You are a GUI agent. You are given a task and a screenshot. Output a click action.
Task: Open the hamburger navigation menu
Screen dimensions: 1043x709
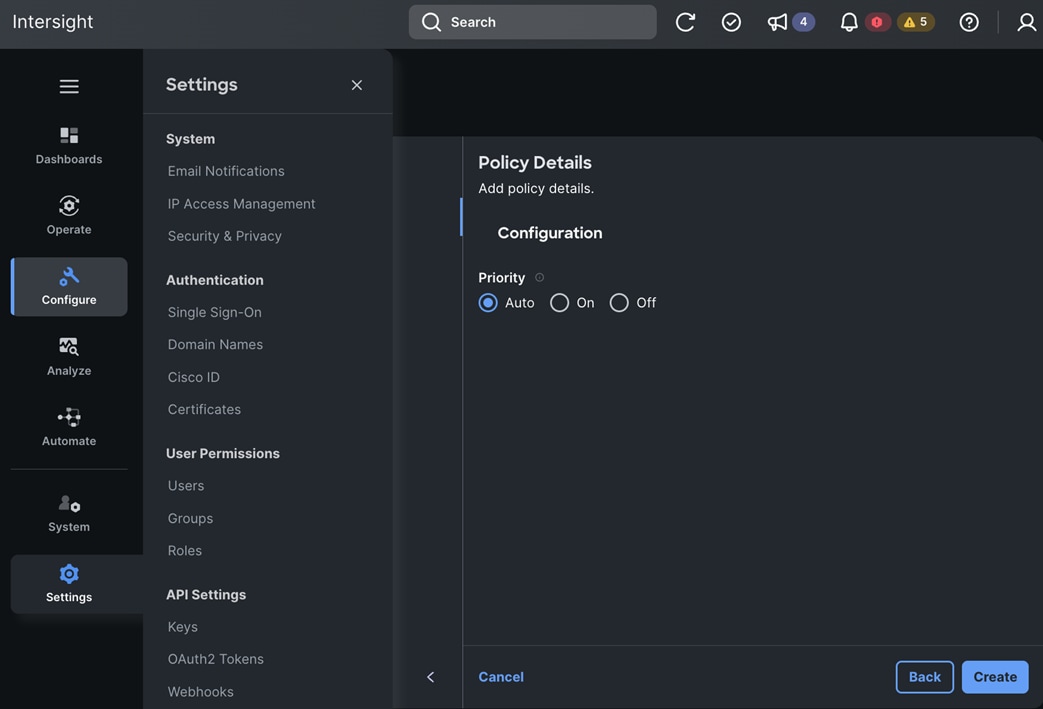tap(69, 86)
